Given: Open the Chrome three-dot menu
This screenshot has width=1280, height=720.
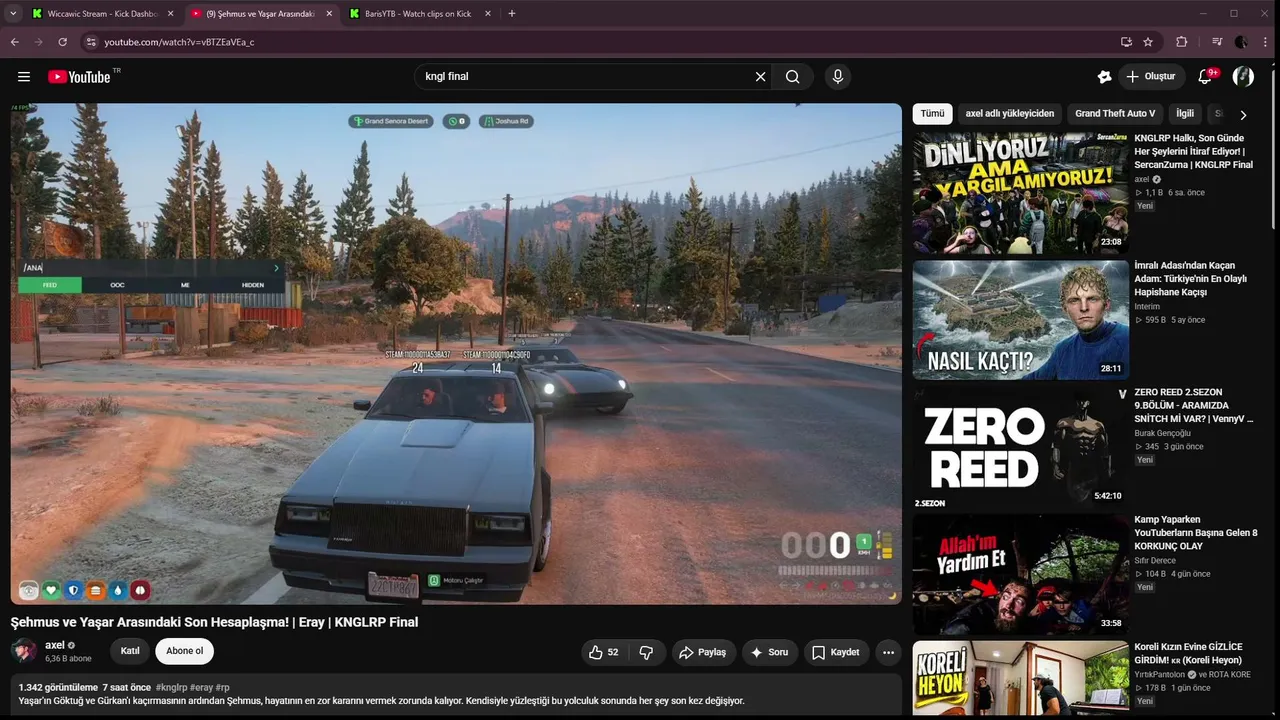Looking at the screenshot, I should (1265, 42).
